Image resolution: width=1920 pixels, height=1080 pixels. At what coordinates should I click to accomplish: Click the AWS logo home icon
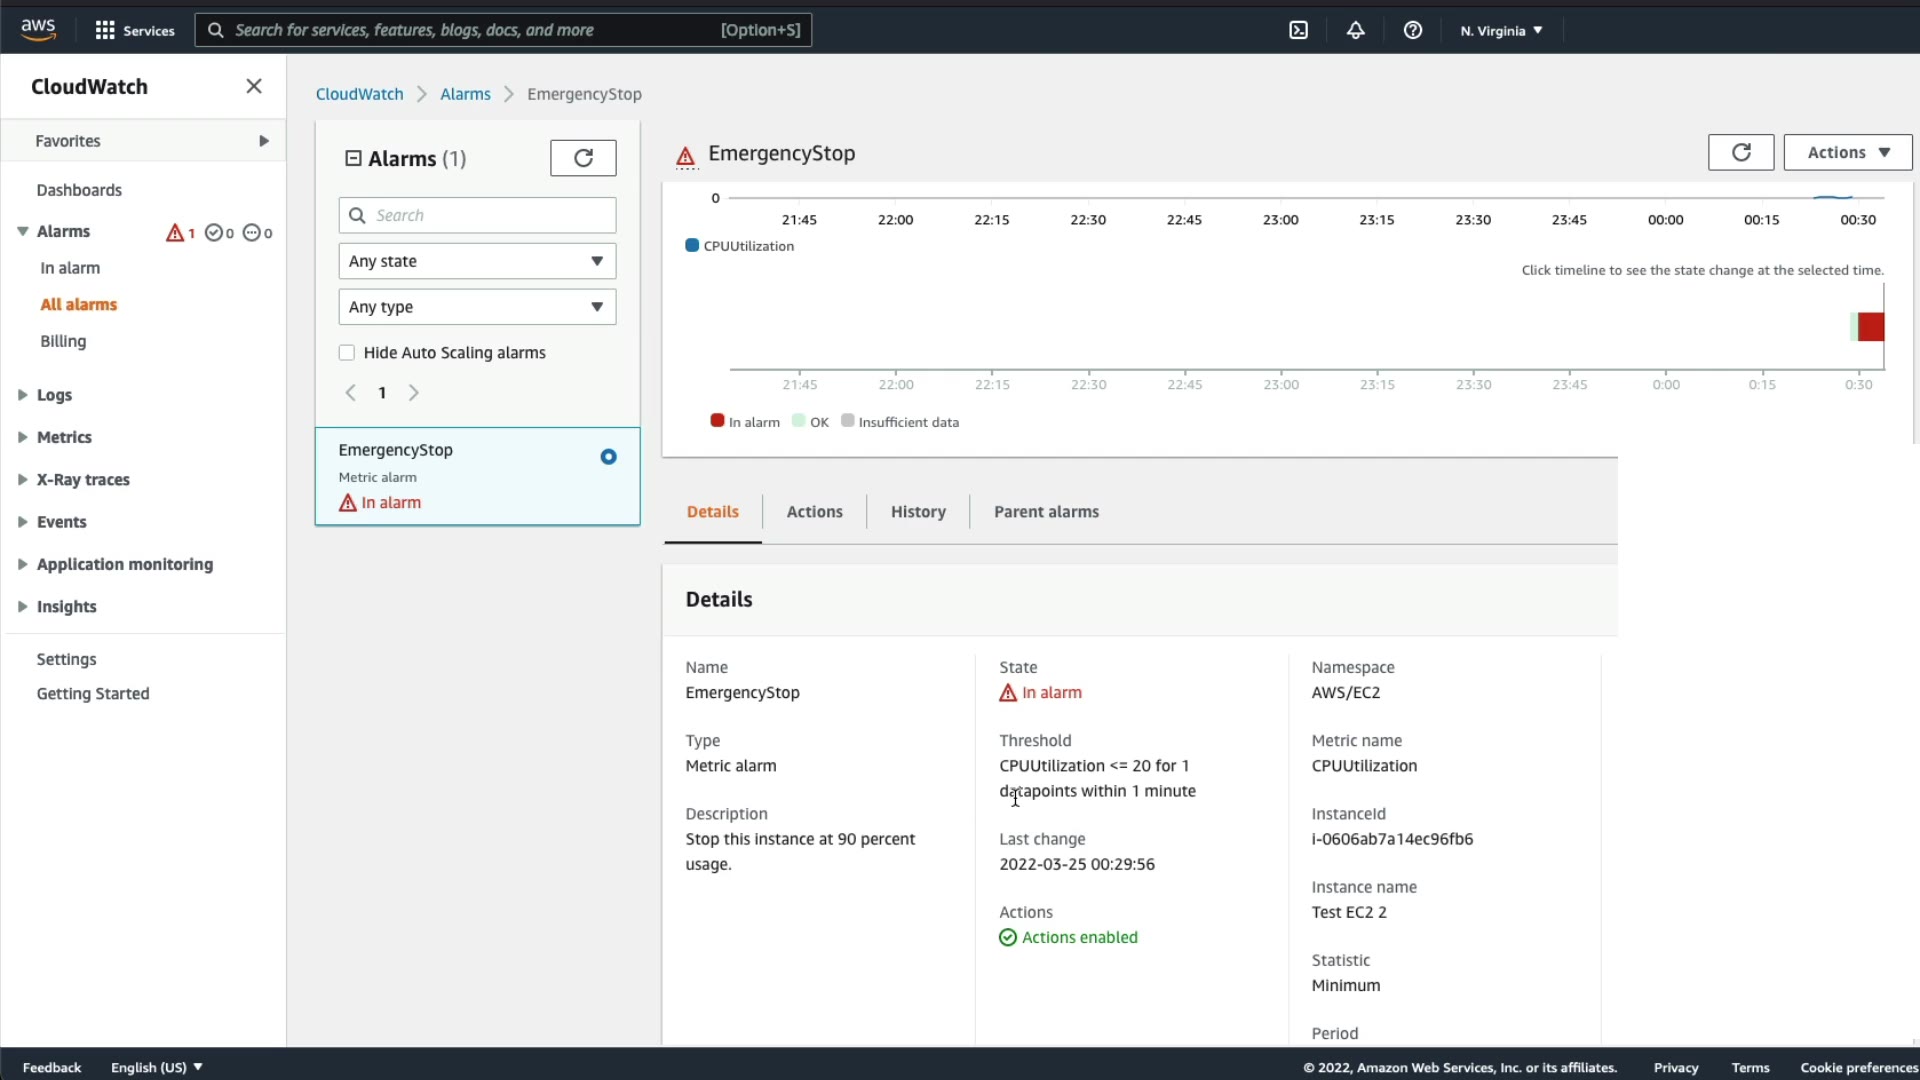pyautogui.click(x=38, y=30)
